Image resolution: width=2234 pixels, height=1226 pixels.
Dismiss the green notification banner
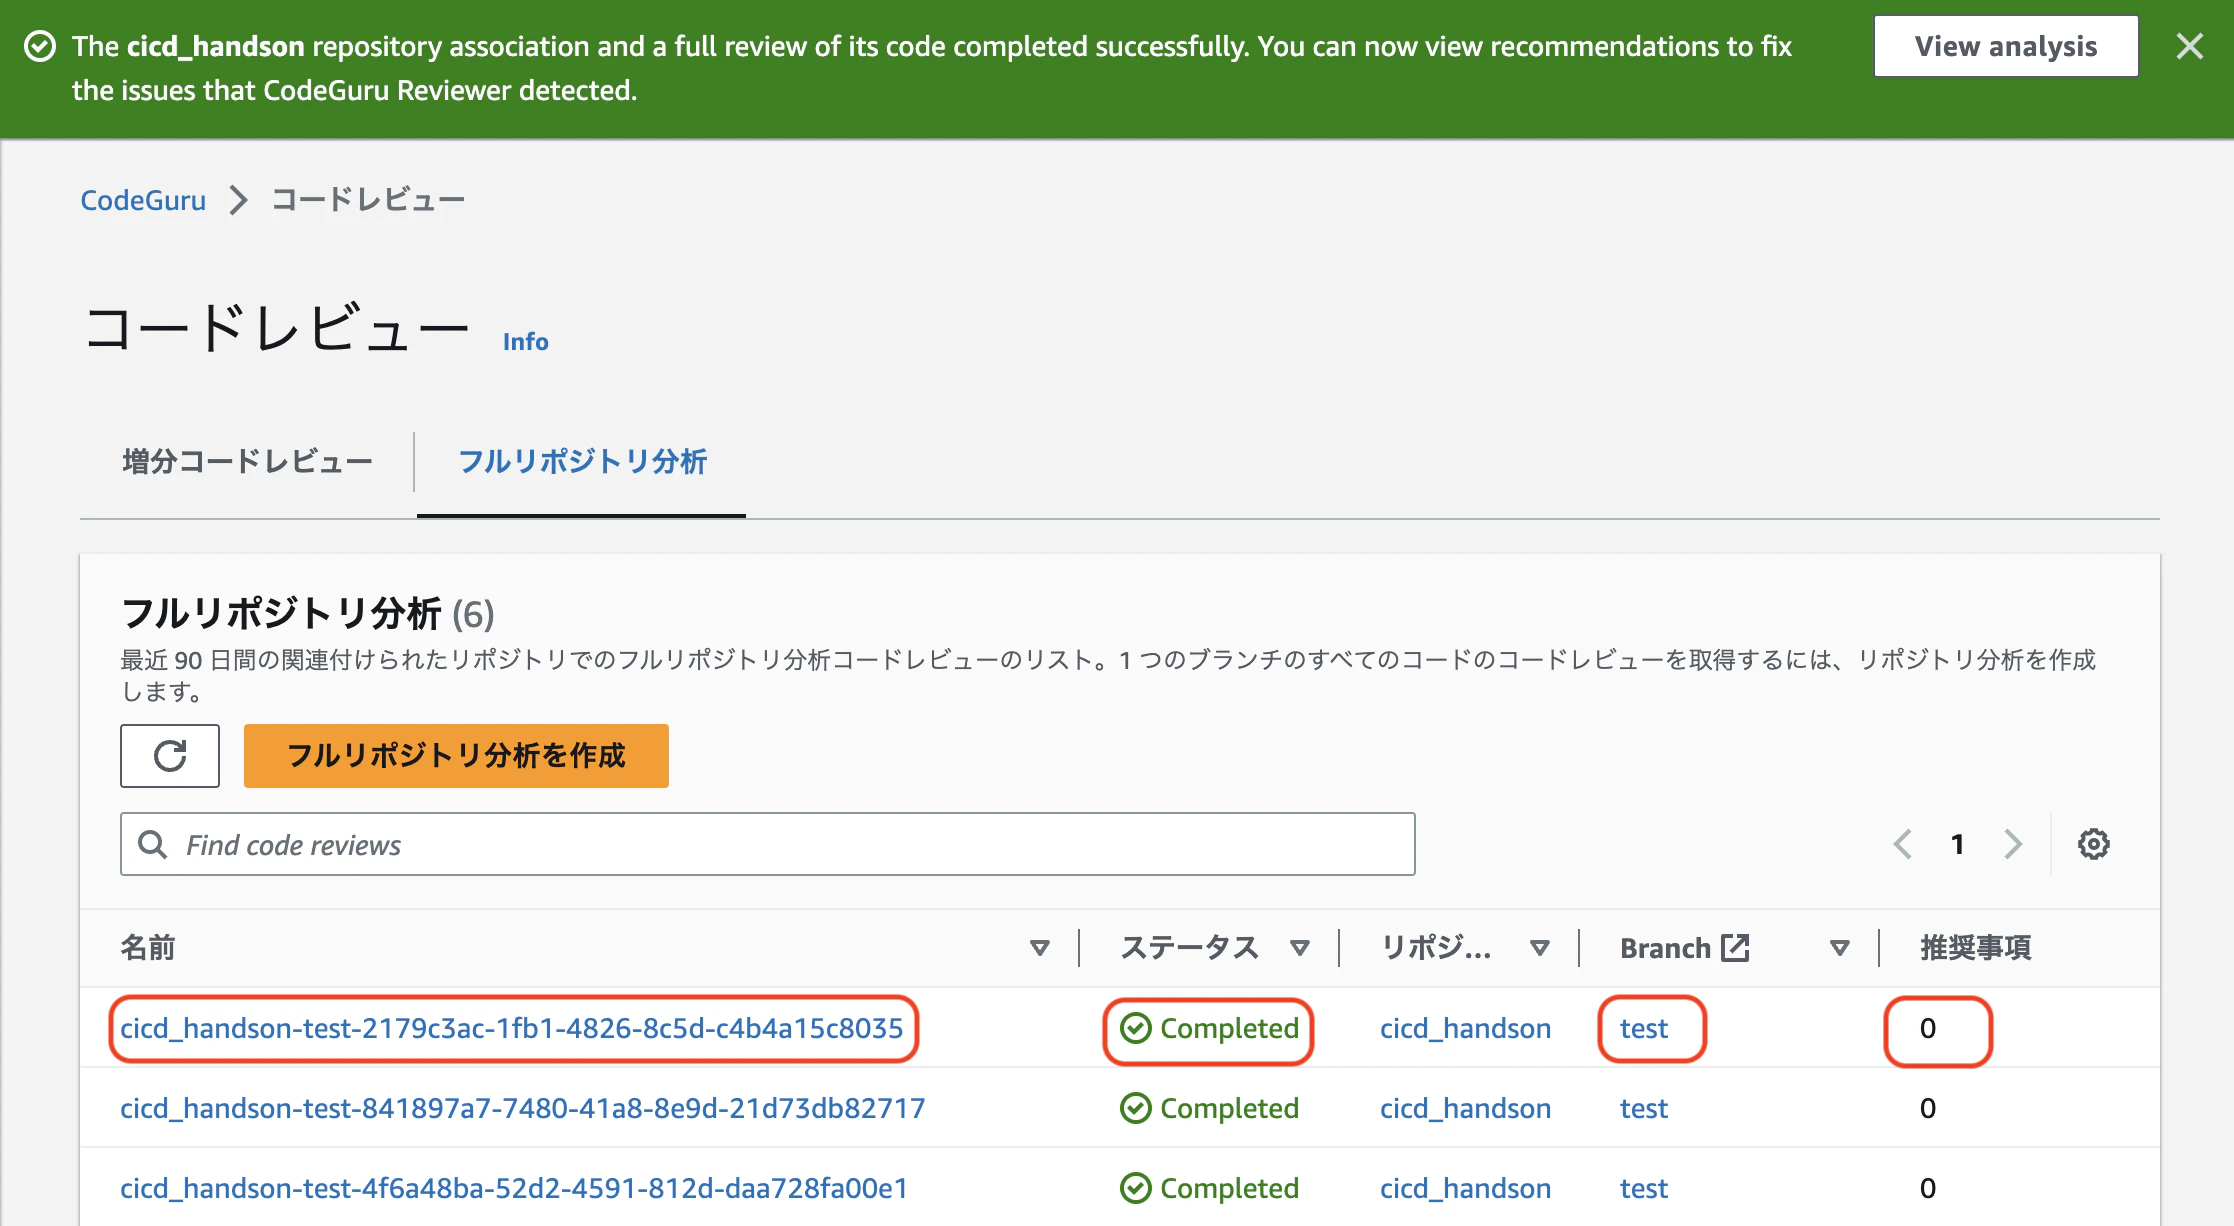(x=2190, y=45)
